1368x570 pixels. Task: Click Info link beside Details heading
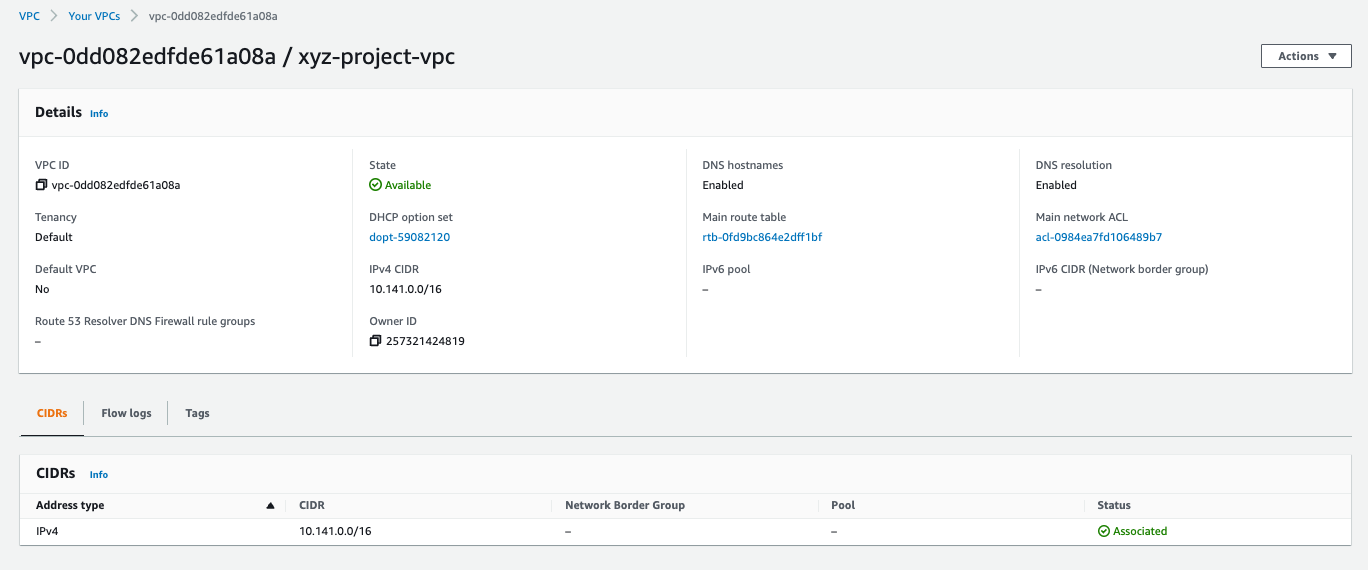coord(99,114)
